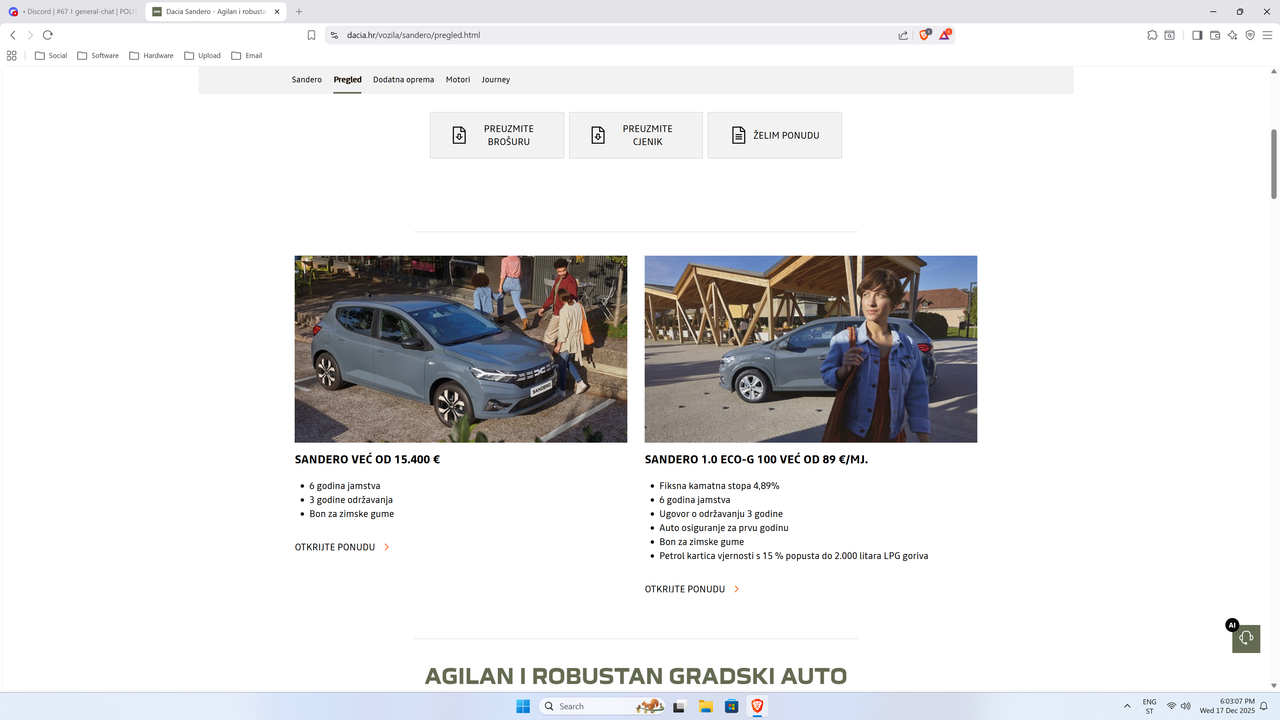Bookmark this page with the bookmark icon
Image resolution: width=1280 pixels, height=720 pixels.
(x=311, y=35)
